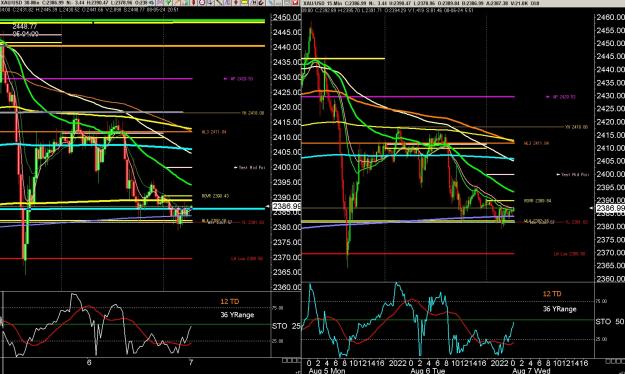This screenshot has width=625, height=374.
Task: Click the red LH Low label, right chart
Action: pyautogui.click(x=570, y=254)
